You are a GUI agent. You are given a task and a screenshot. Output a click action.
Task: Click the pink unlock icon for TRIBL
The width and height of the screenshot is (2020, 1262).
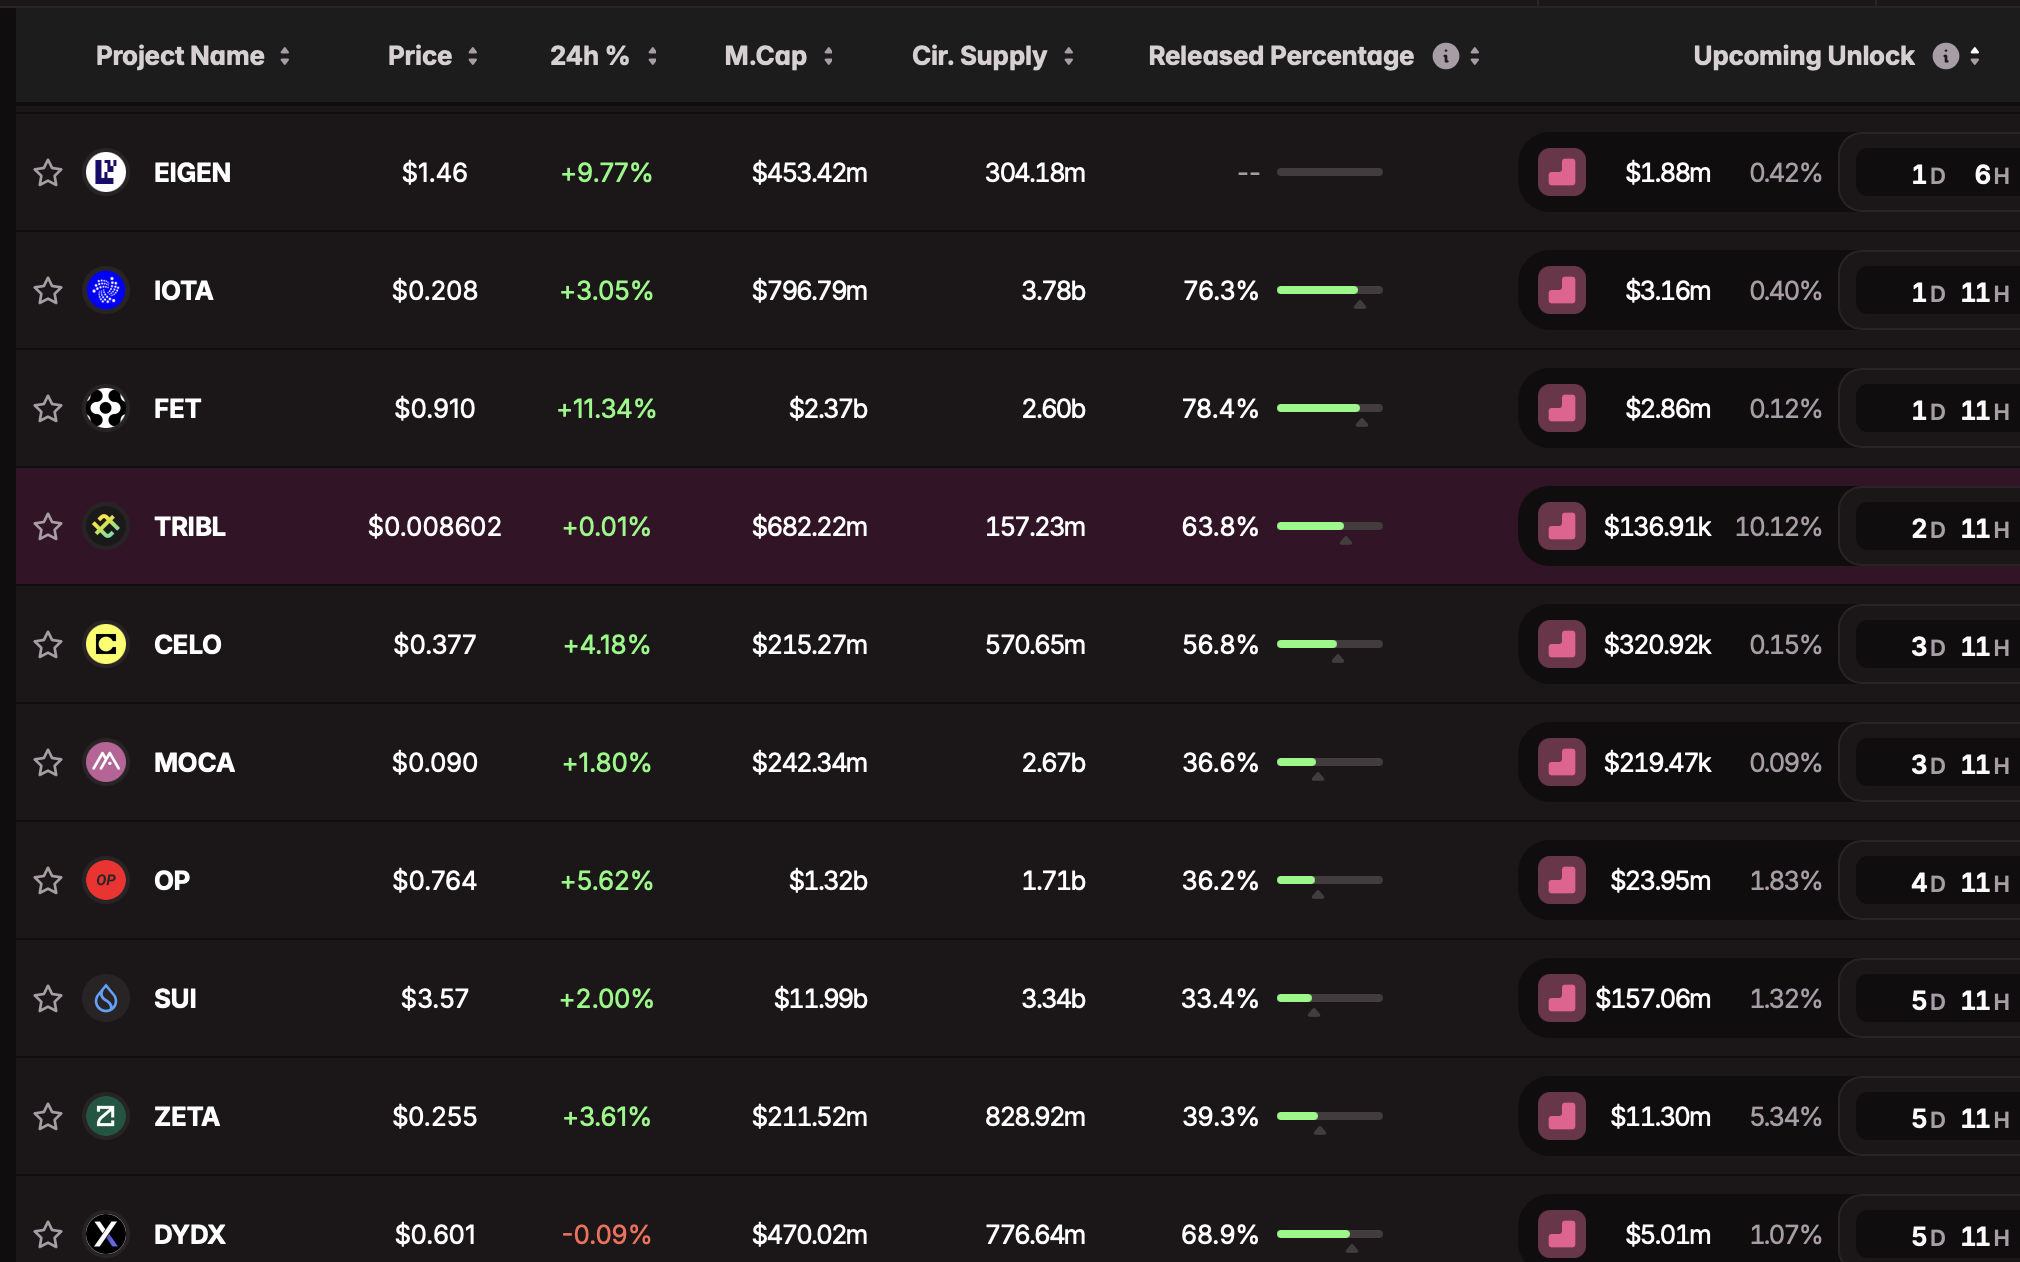[x=1562, y=526]
